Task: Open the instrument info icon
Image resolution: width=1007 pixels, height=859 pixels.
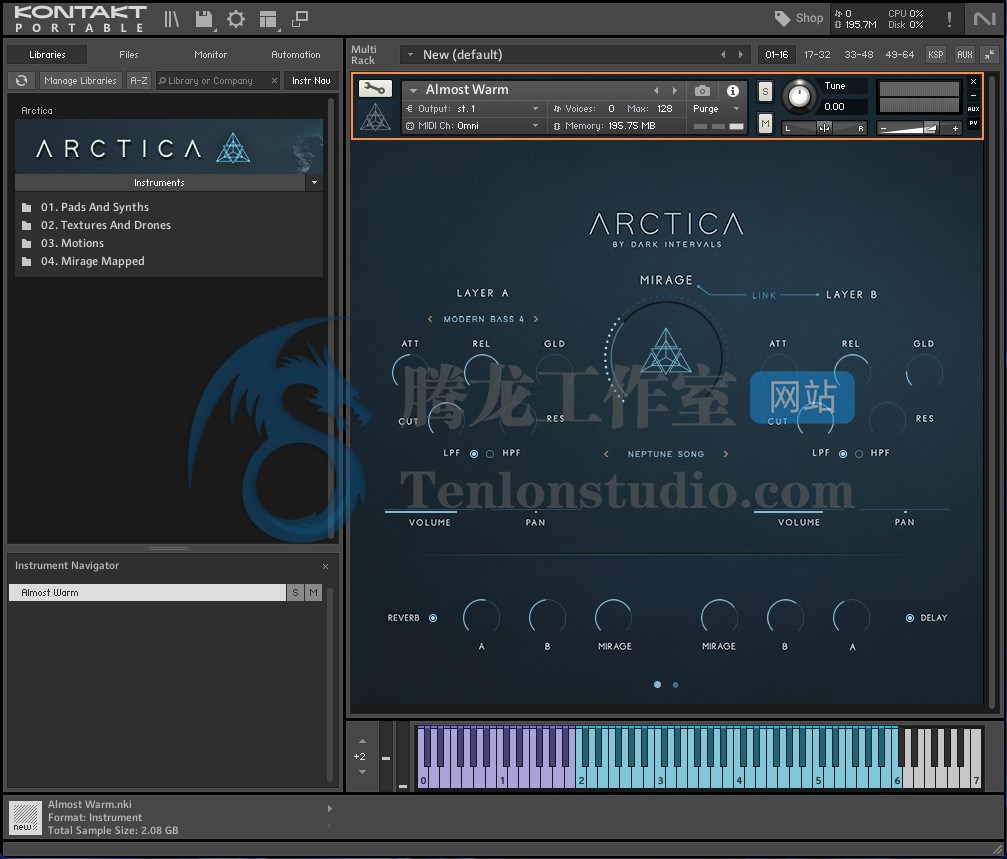Action: 732,91
